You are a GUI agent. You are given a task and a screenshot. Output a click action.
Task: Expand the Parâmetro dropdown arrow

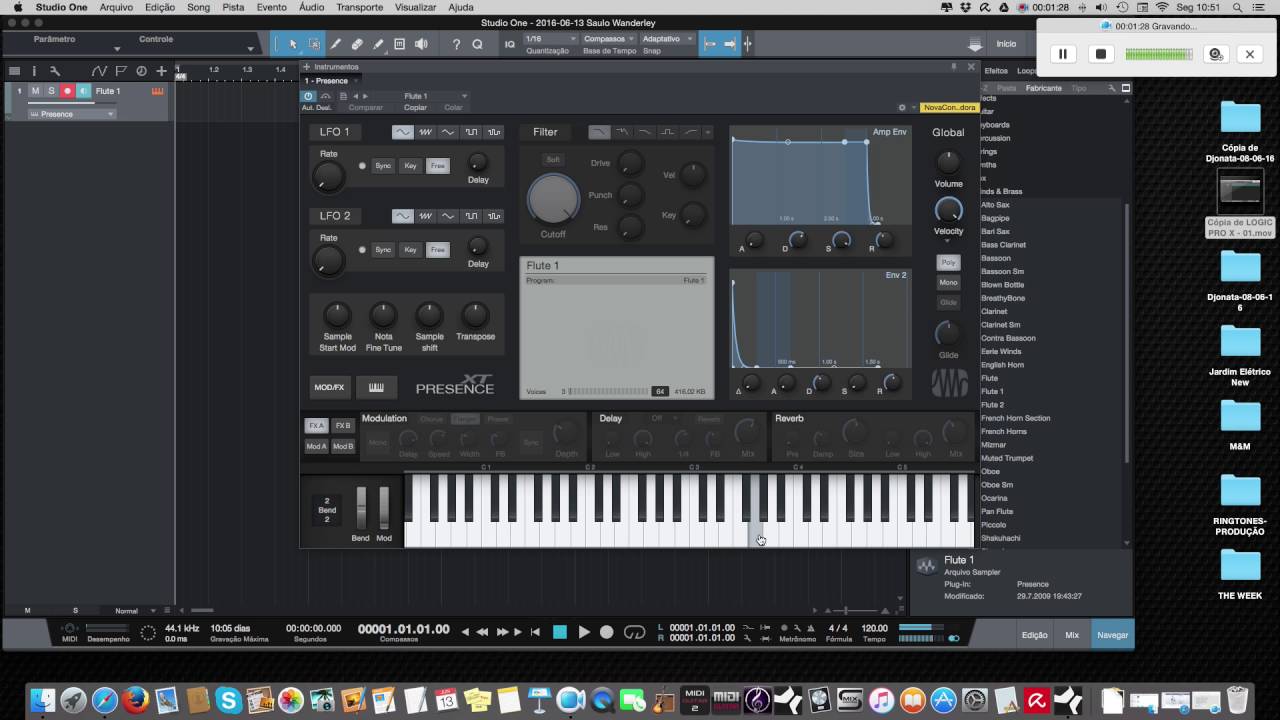(117, 48)
